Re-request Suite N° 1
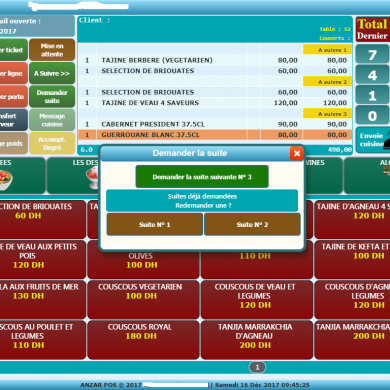390x390 pixels. [155, 225]
